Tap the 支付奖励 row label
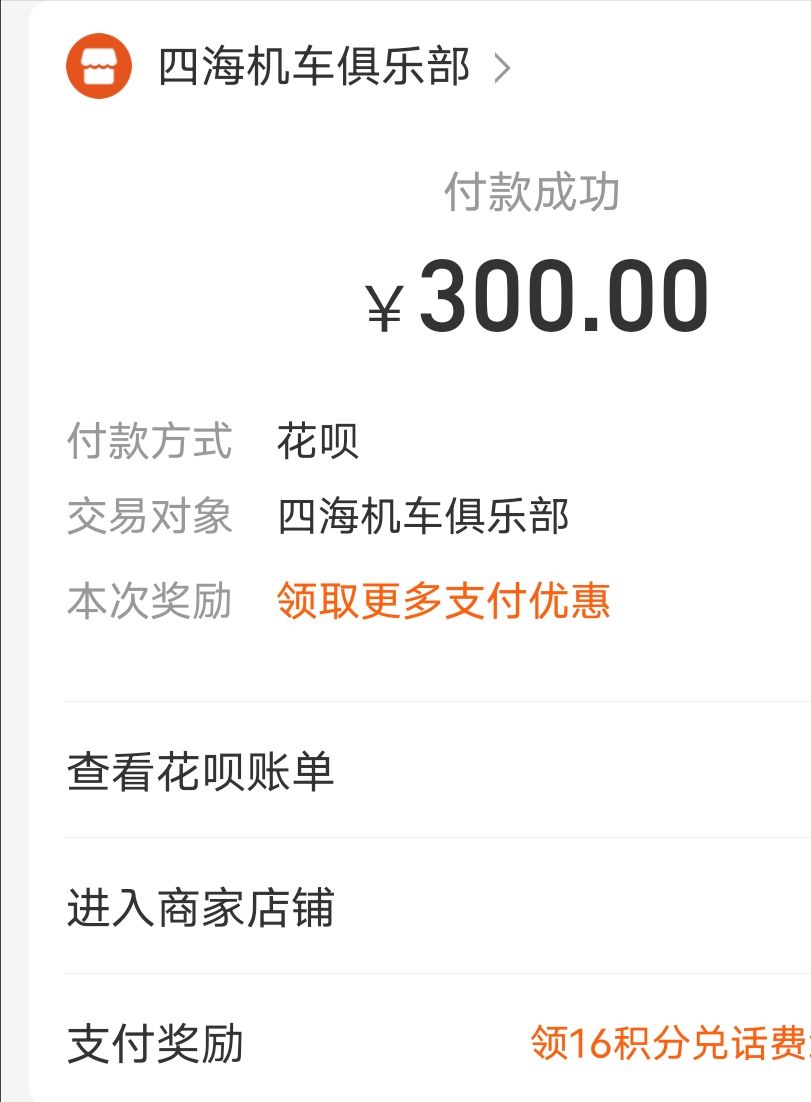The width and height of the screenshot is (811, 1102). 156,1044
